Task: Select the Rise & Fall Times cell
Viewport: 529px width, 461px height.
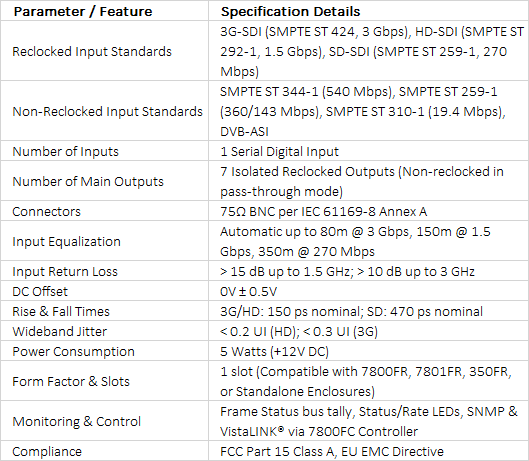Action: point(105,311)
